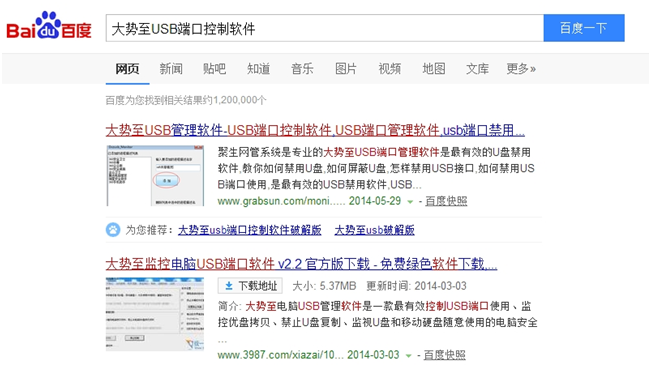Click suggestion 大势至usb破解版

point(374,230)
